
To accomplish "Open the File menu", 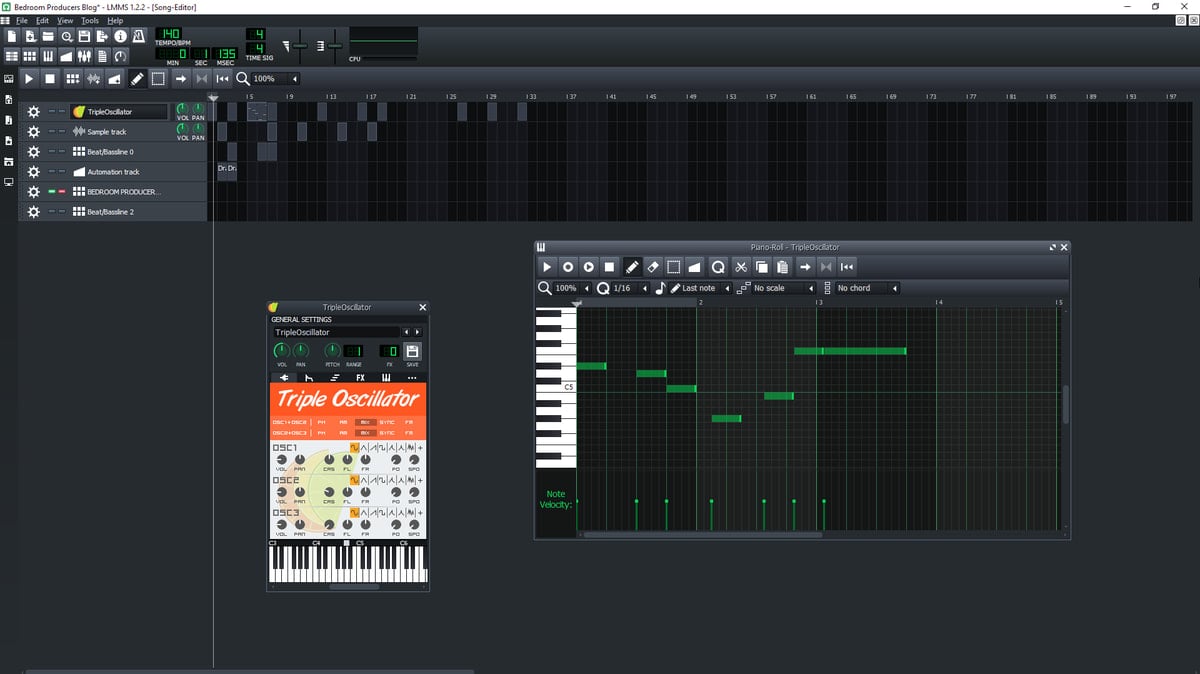I will (x=21, y=20).
